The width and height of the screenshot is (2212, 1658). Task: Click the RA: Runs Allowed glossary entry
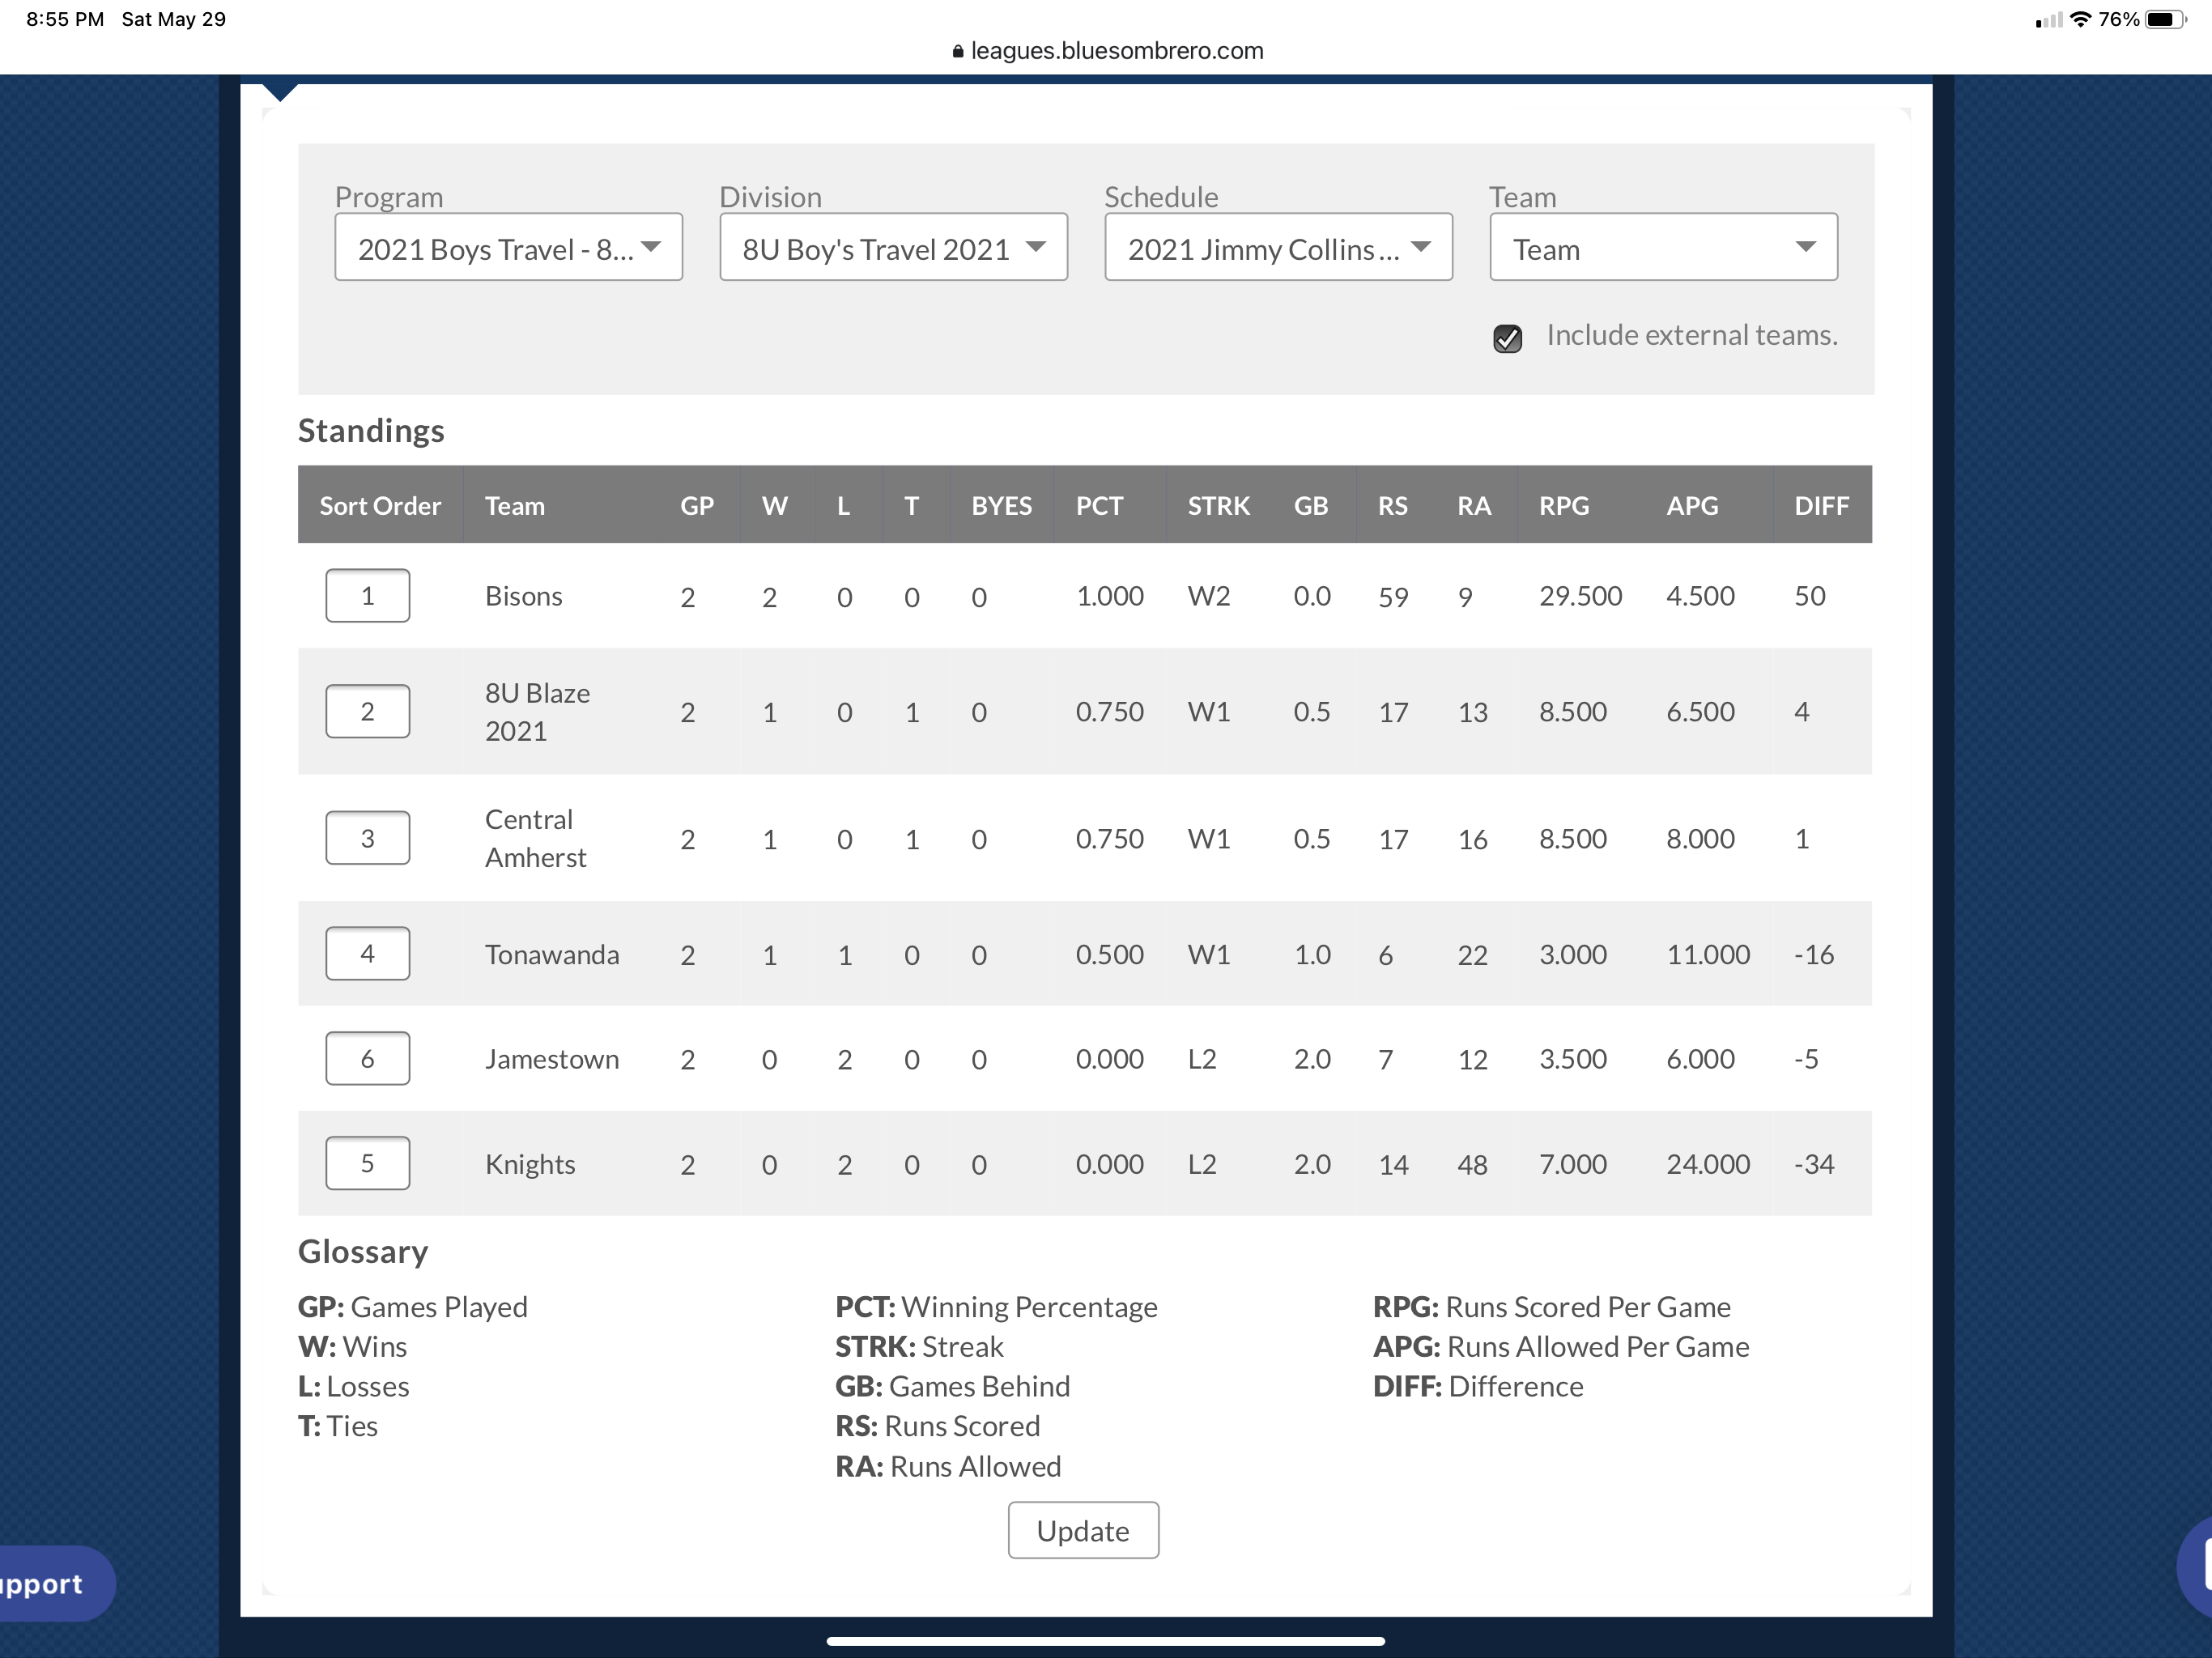click(x=948, y=1466)
